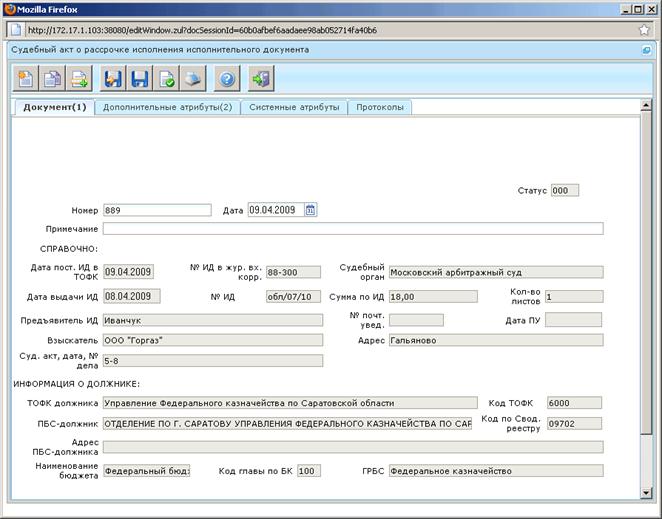Click the Дата field showing 09.04.2009
662x519 pixels.
276,210
